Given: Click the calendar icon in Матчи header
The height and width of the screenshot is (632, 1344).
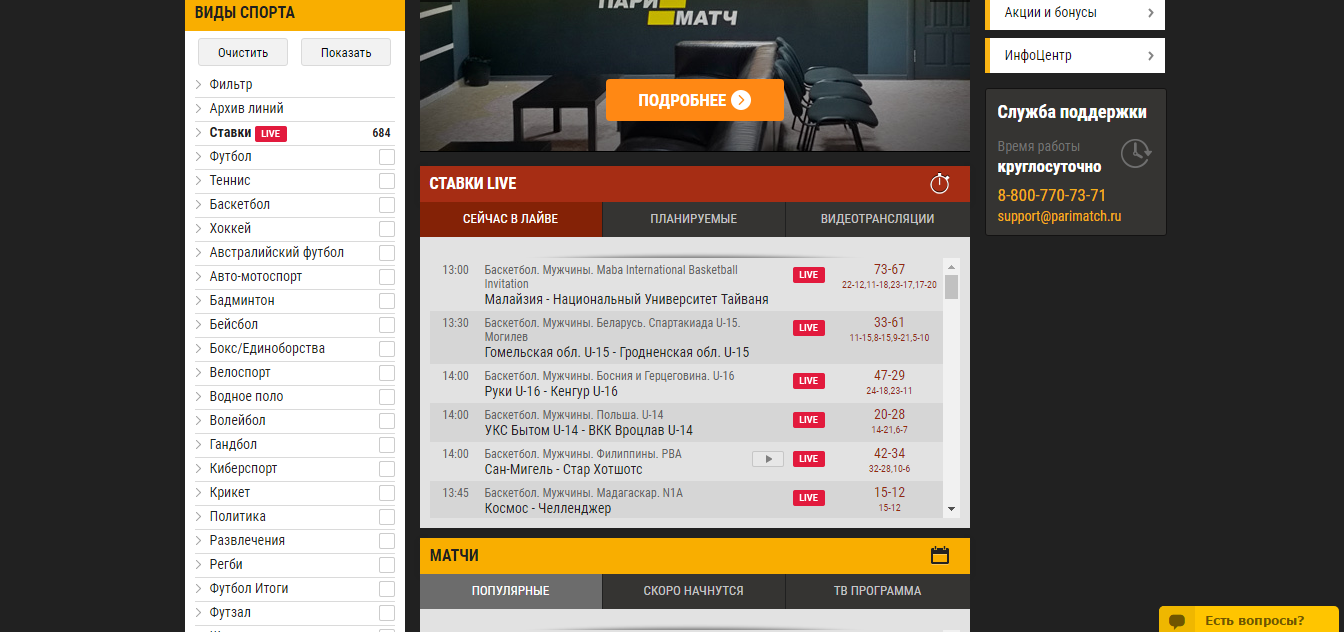Looking at the screenshot, I should 939,555.
